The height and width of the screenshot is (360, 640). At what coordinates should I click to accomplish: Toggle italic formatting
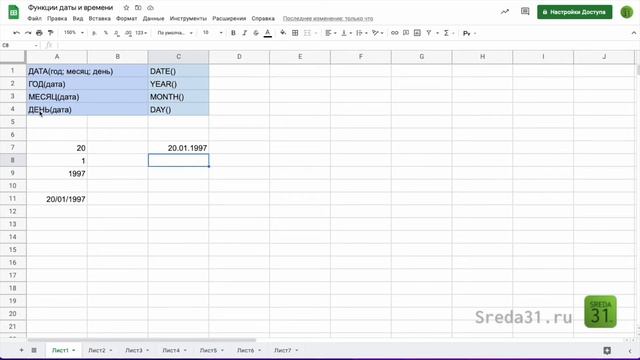pos(244,33)
